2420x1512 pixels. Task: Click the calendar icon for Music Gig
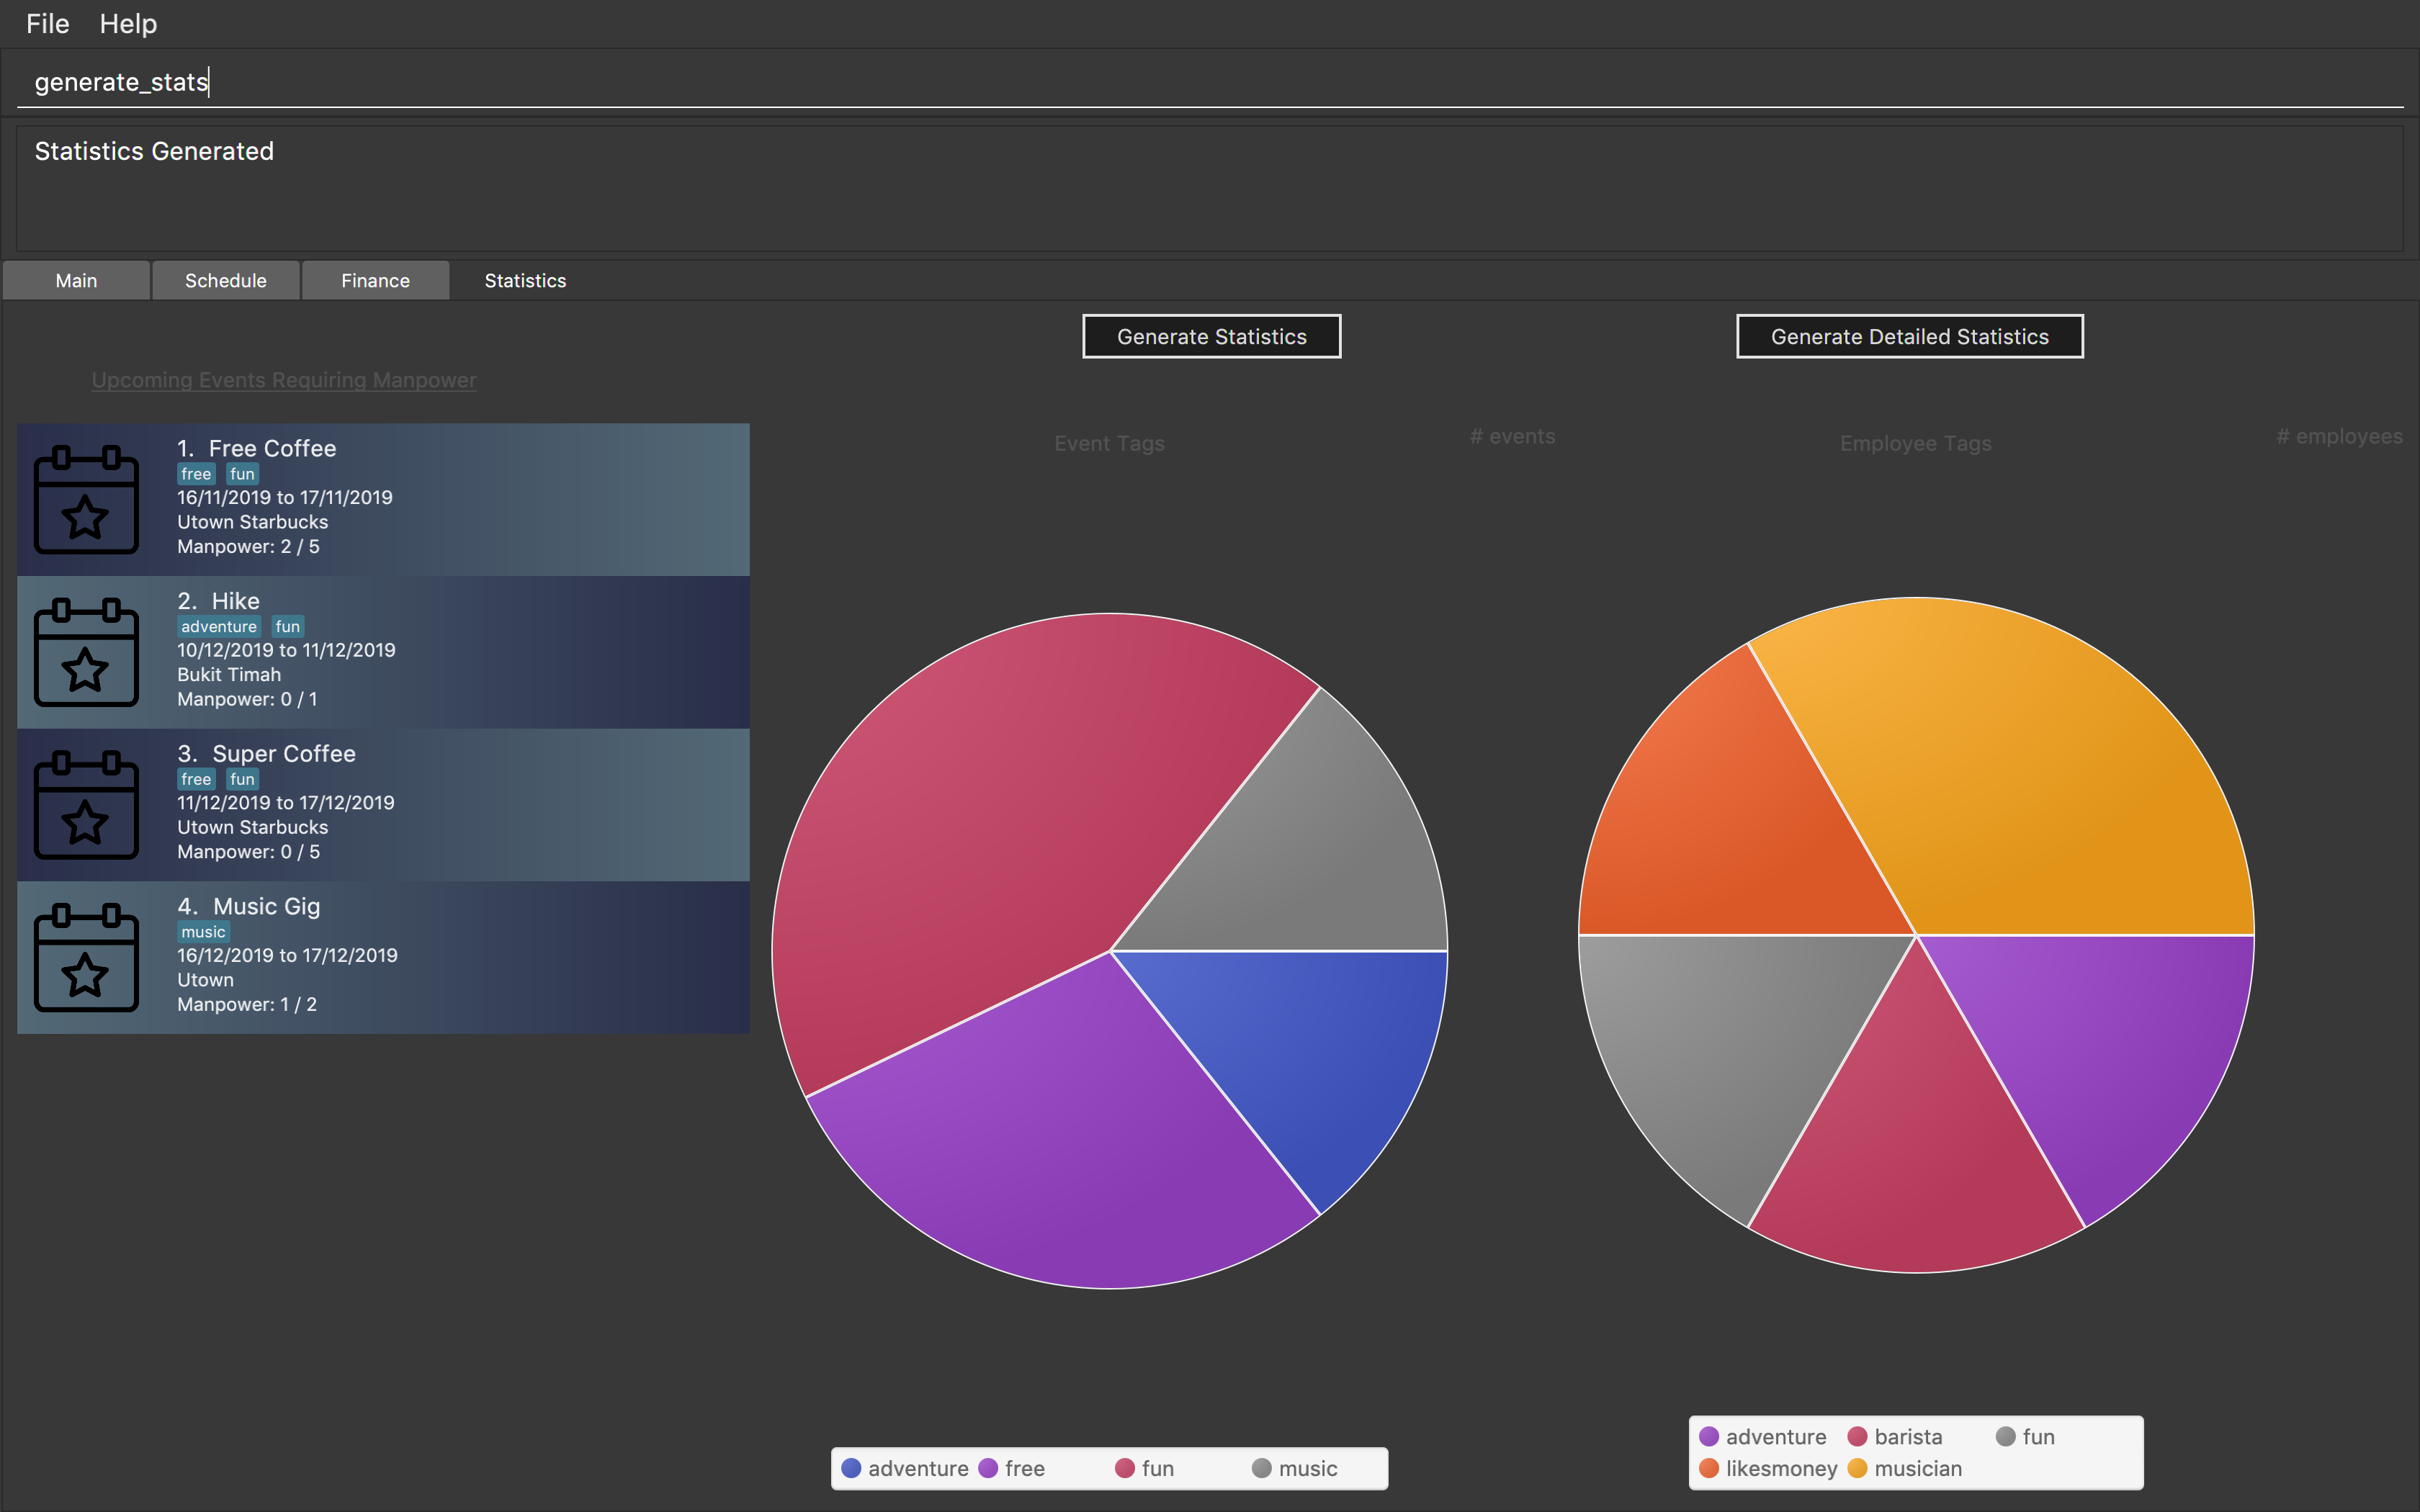point(86,957)
